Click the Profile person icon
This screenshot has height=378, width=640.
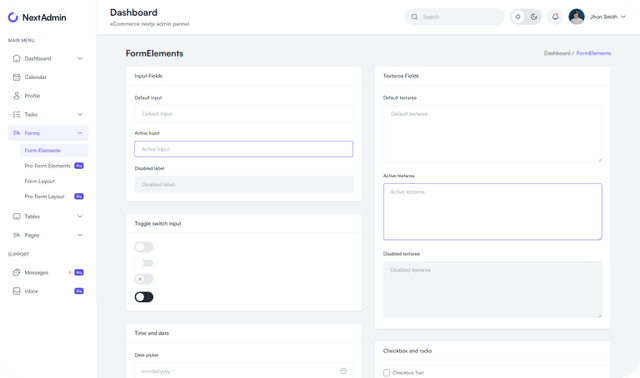(16, 96)
